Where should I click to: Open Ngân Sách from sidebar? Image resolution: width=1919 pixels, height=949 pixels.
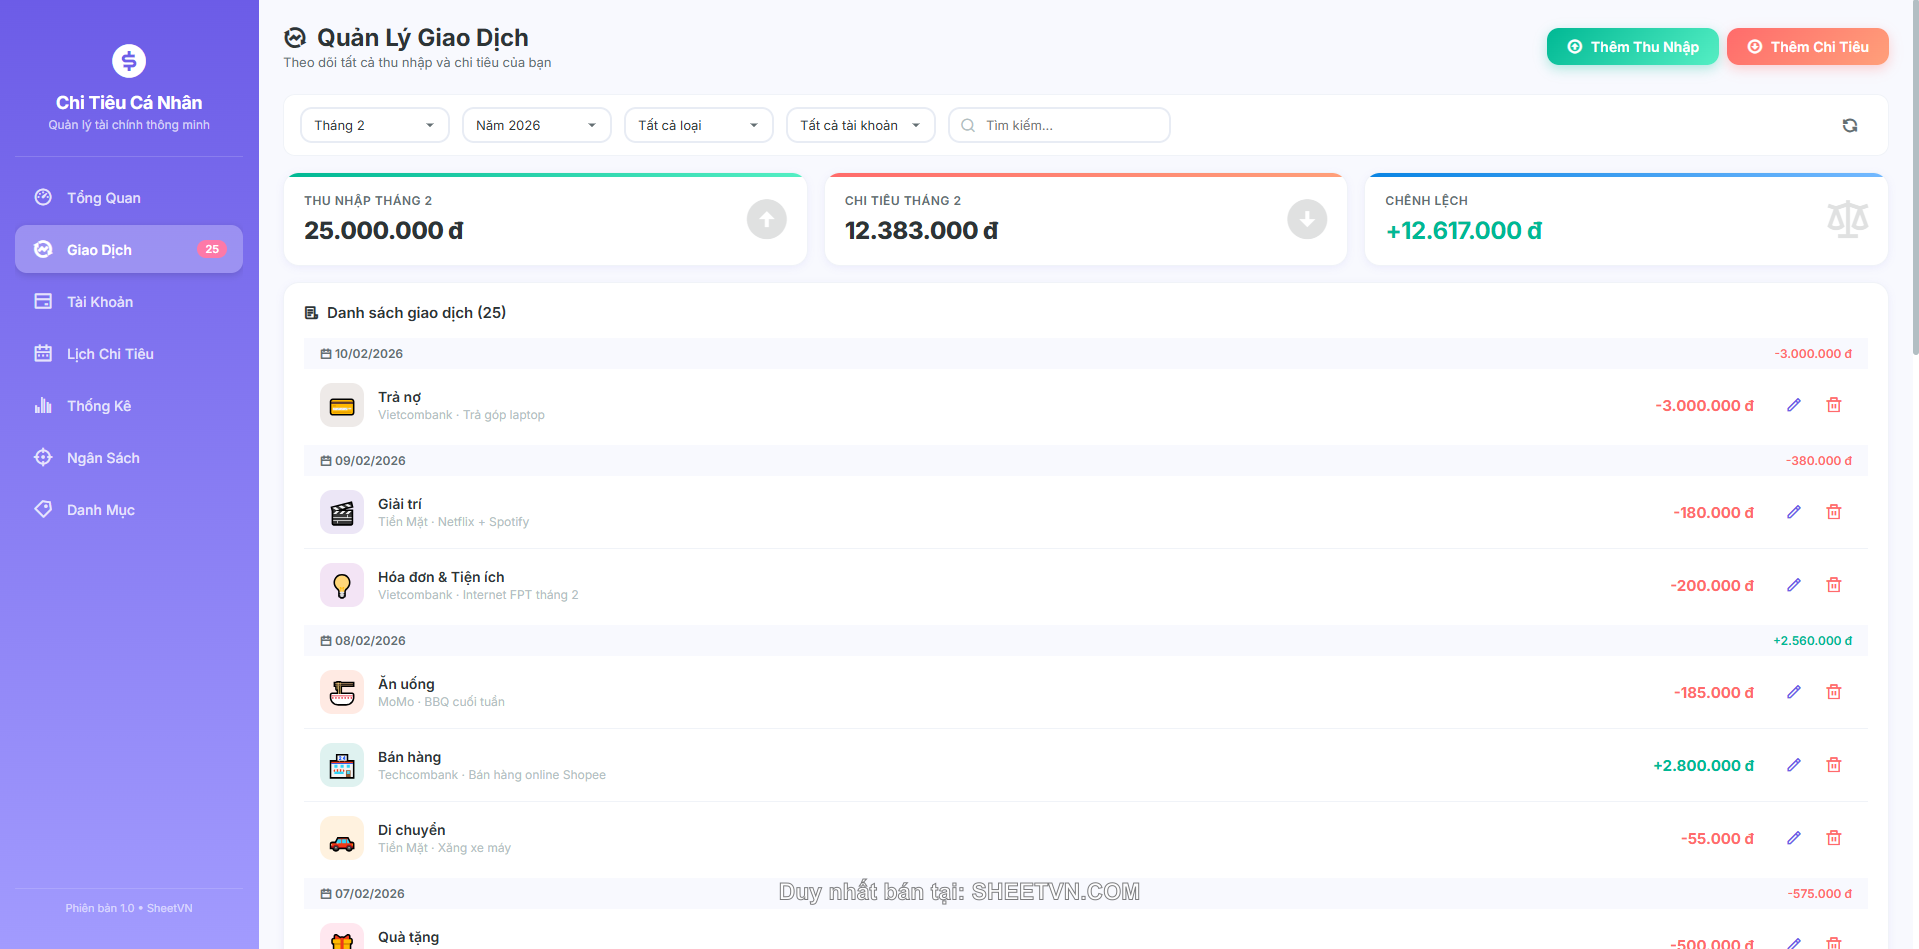(103, 458)
